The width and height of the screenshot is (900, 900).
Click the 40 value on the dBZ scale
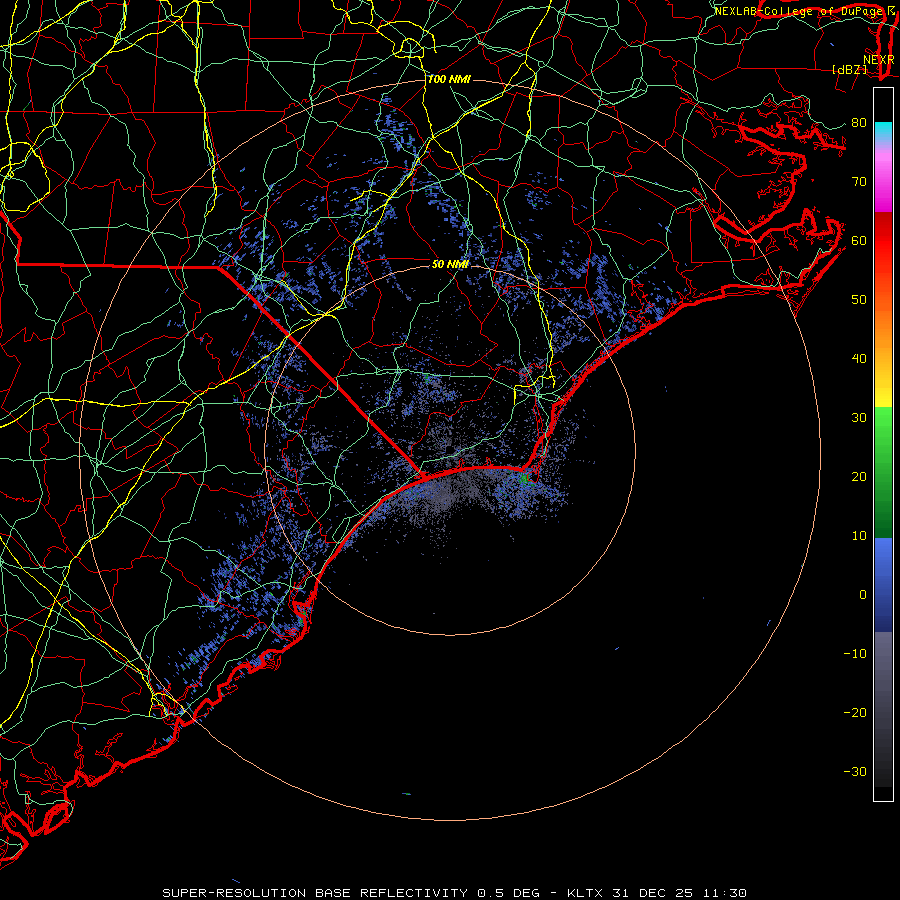(x=859, y=359)
